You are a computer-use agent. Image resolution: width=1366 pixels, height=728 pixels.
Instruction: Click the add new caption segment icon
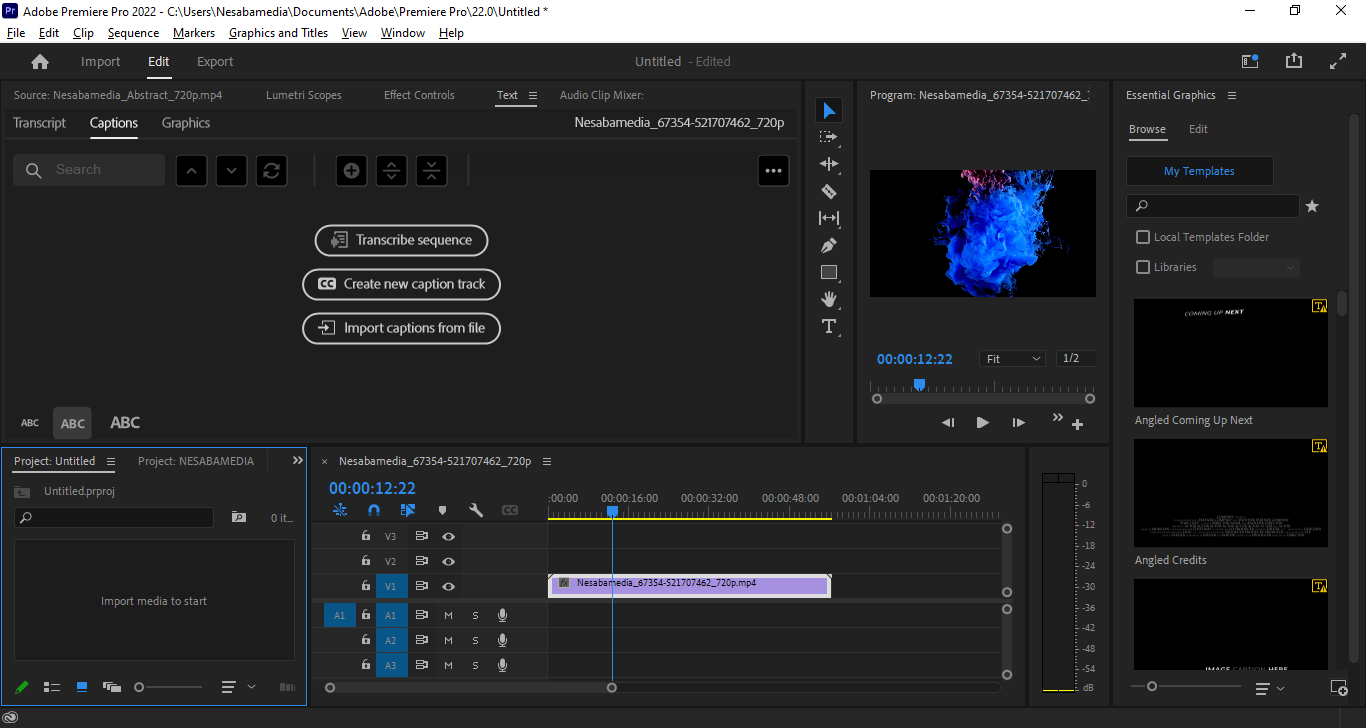[351, 170]
